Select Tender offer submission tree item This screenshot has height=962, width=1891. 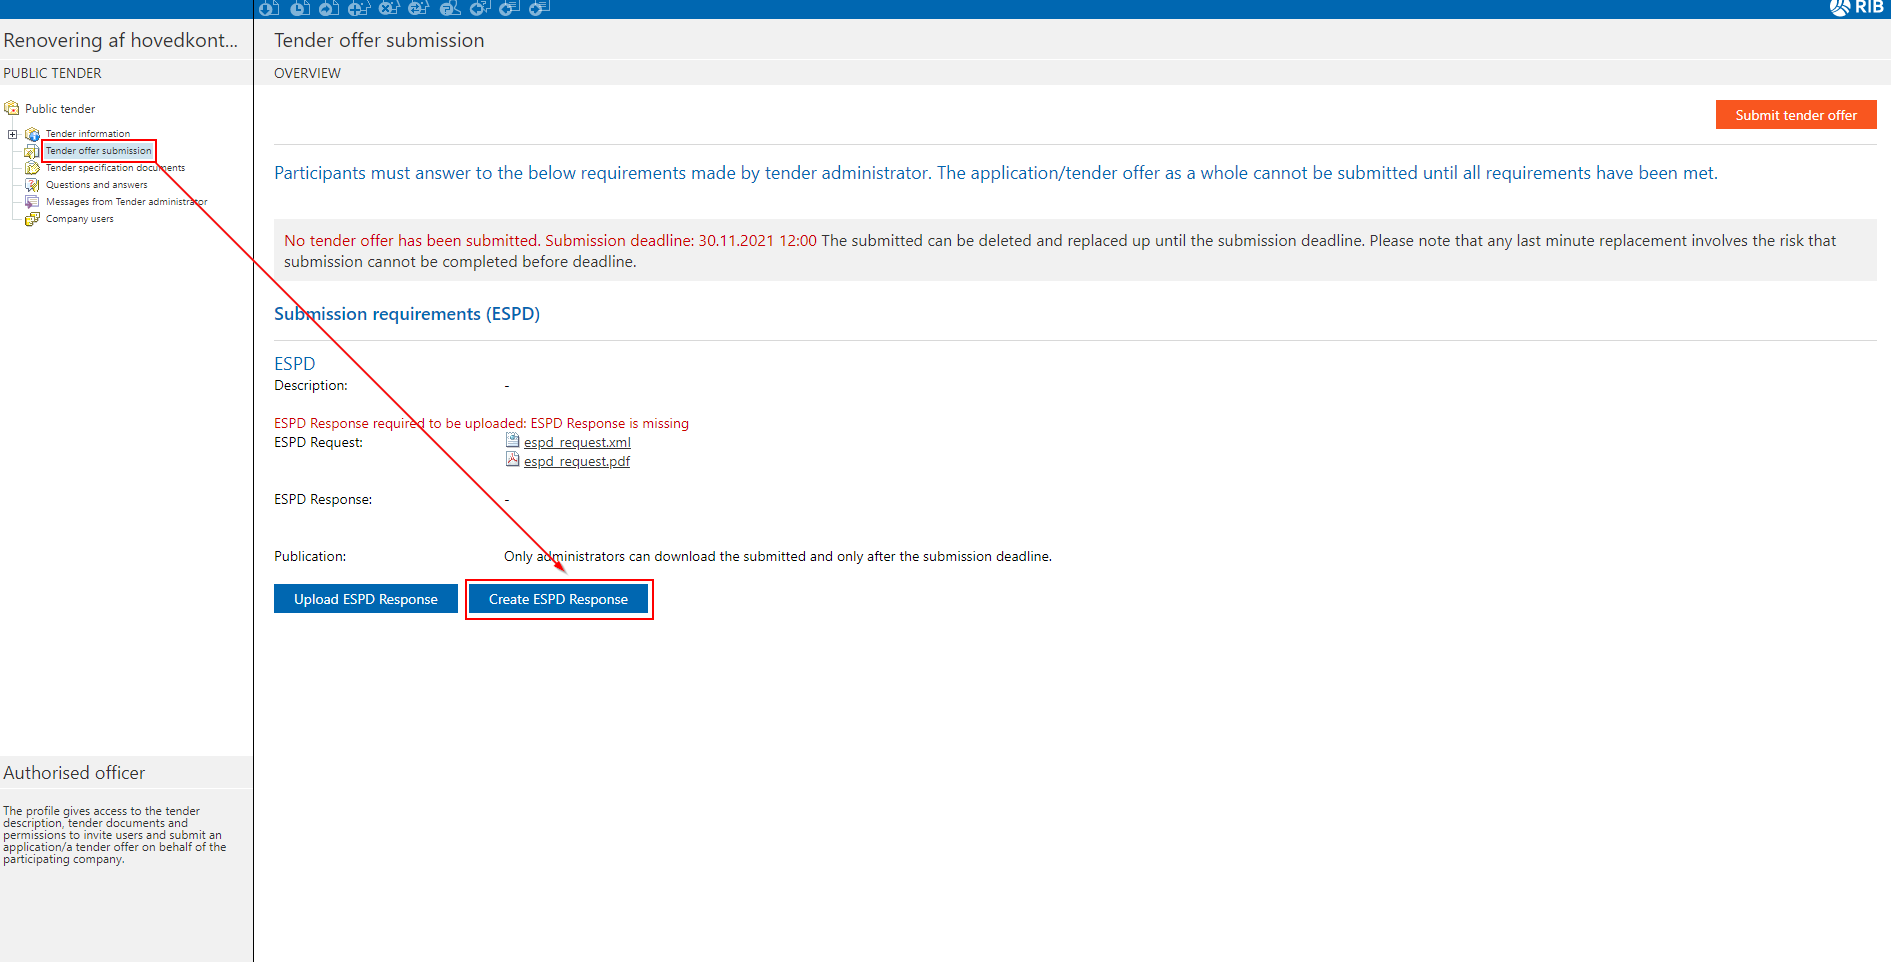pos(98,151)
